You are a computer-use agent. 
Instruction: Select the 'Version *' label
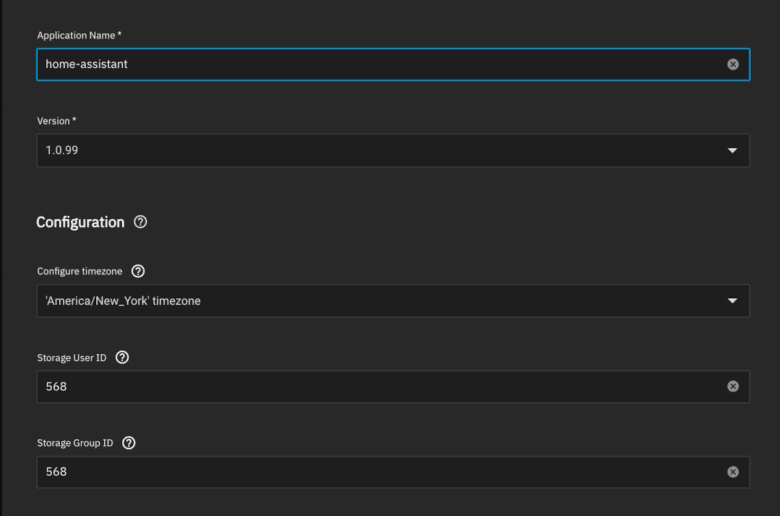click(56, 121)
